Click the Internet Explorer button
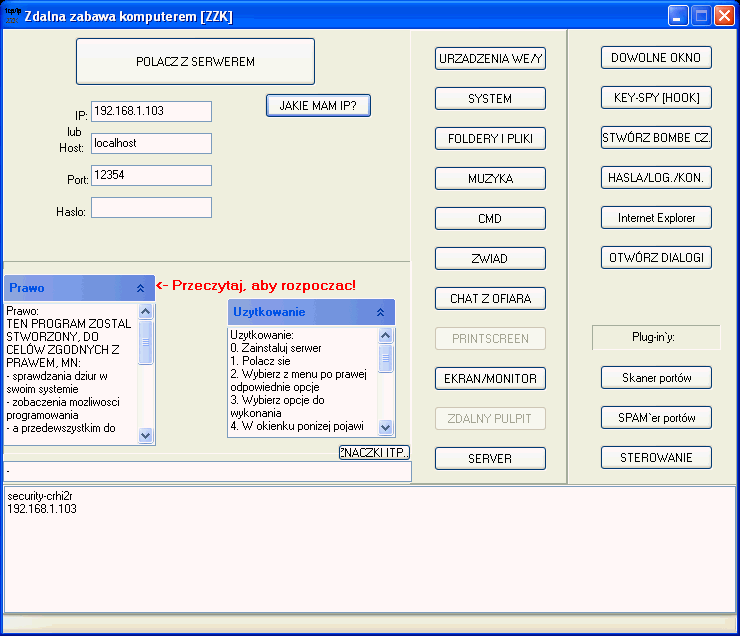Viewport: 740px width, 636px height. [656, 217]
